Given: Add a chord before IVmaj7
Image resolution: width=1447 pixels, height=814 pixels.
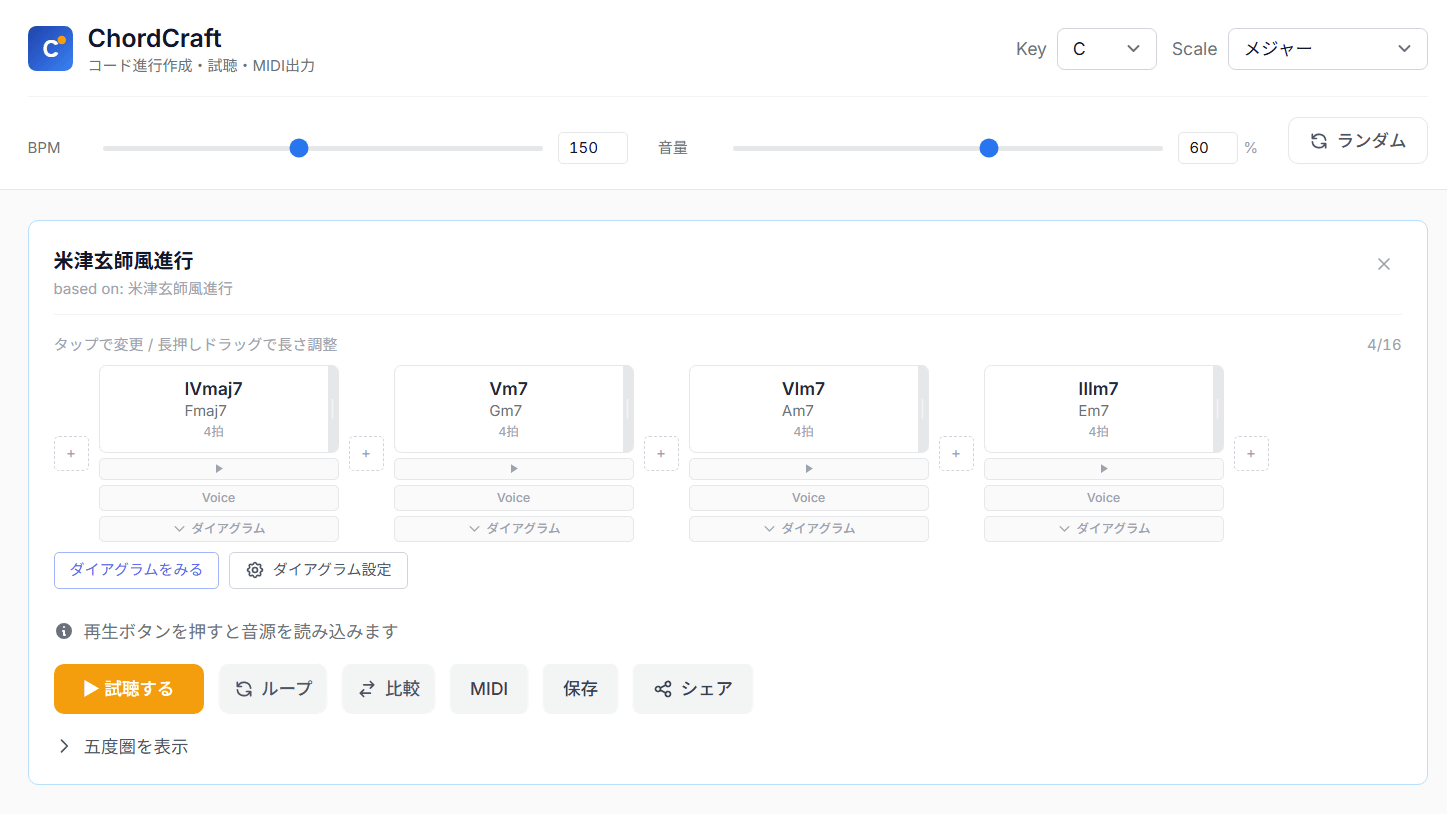Looking at the screenshot, I should tap(71, 453).
